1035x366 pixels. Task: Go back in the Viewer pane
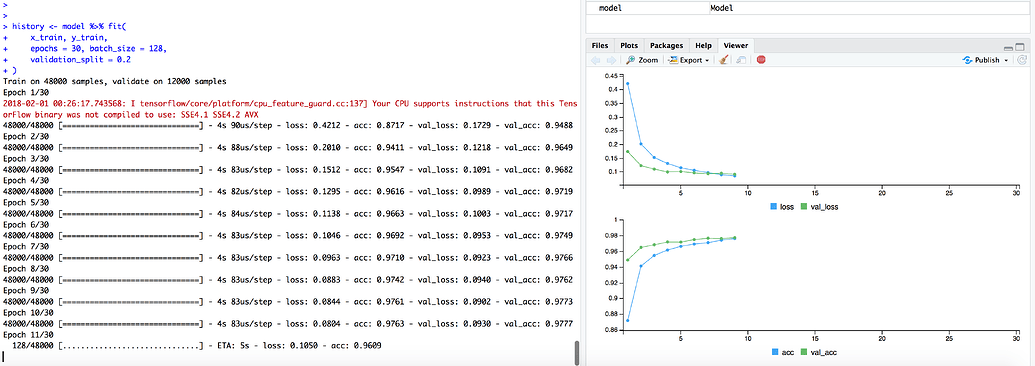(596, 60)
